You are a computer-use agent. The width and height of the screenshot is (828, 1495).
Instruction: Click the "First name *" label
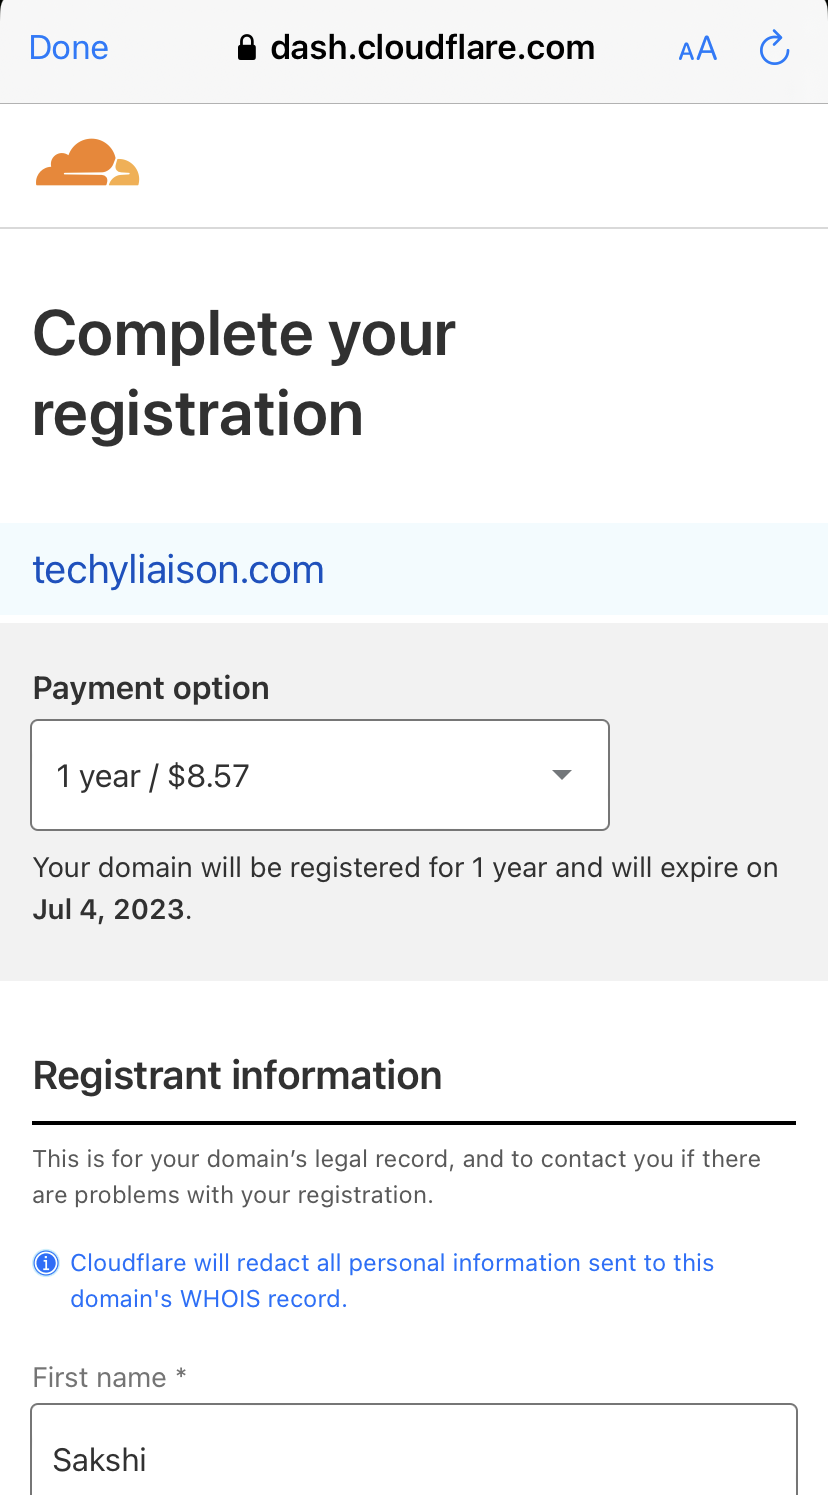click(x=110, y=1378)
